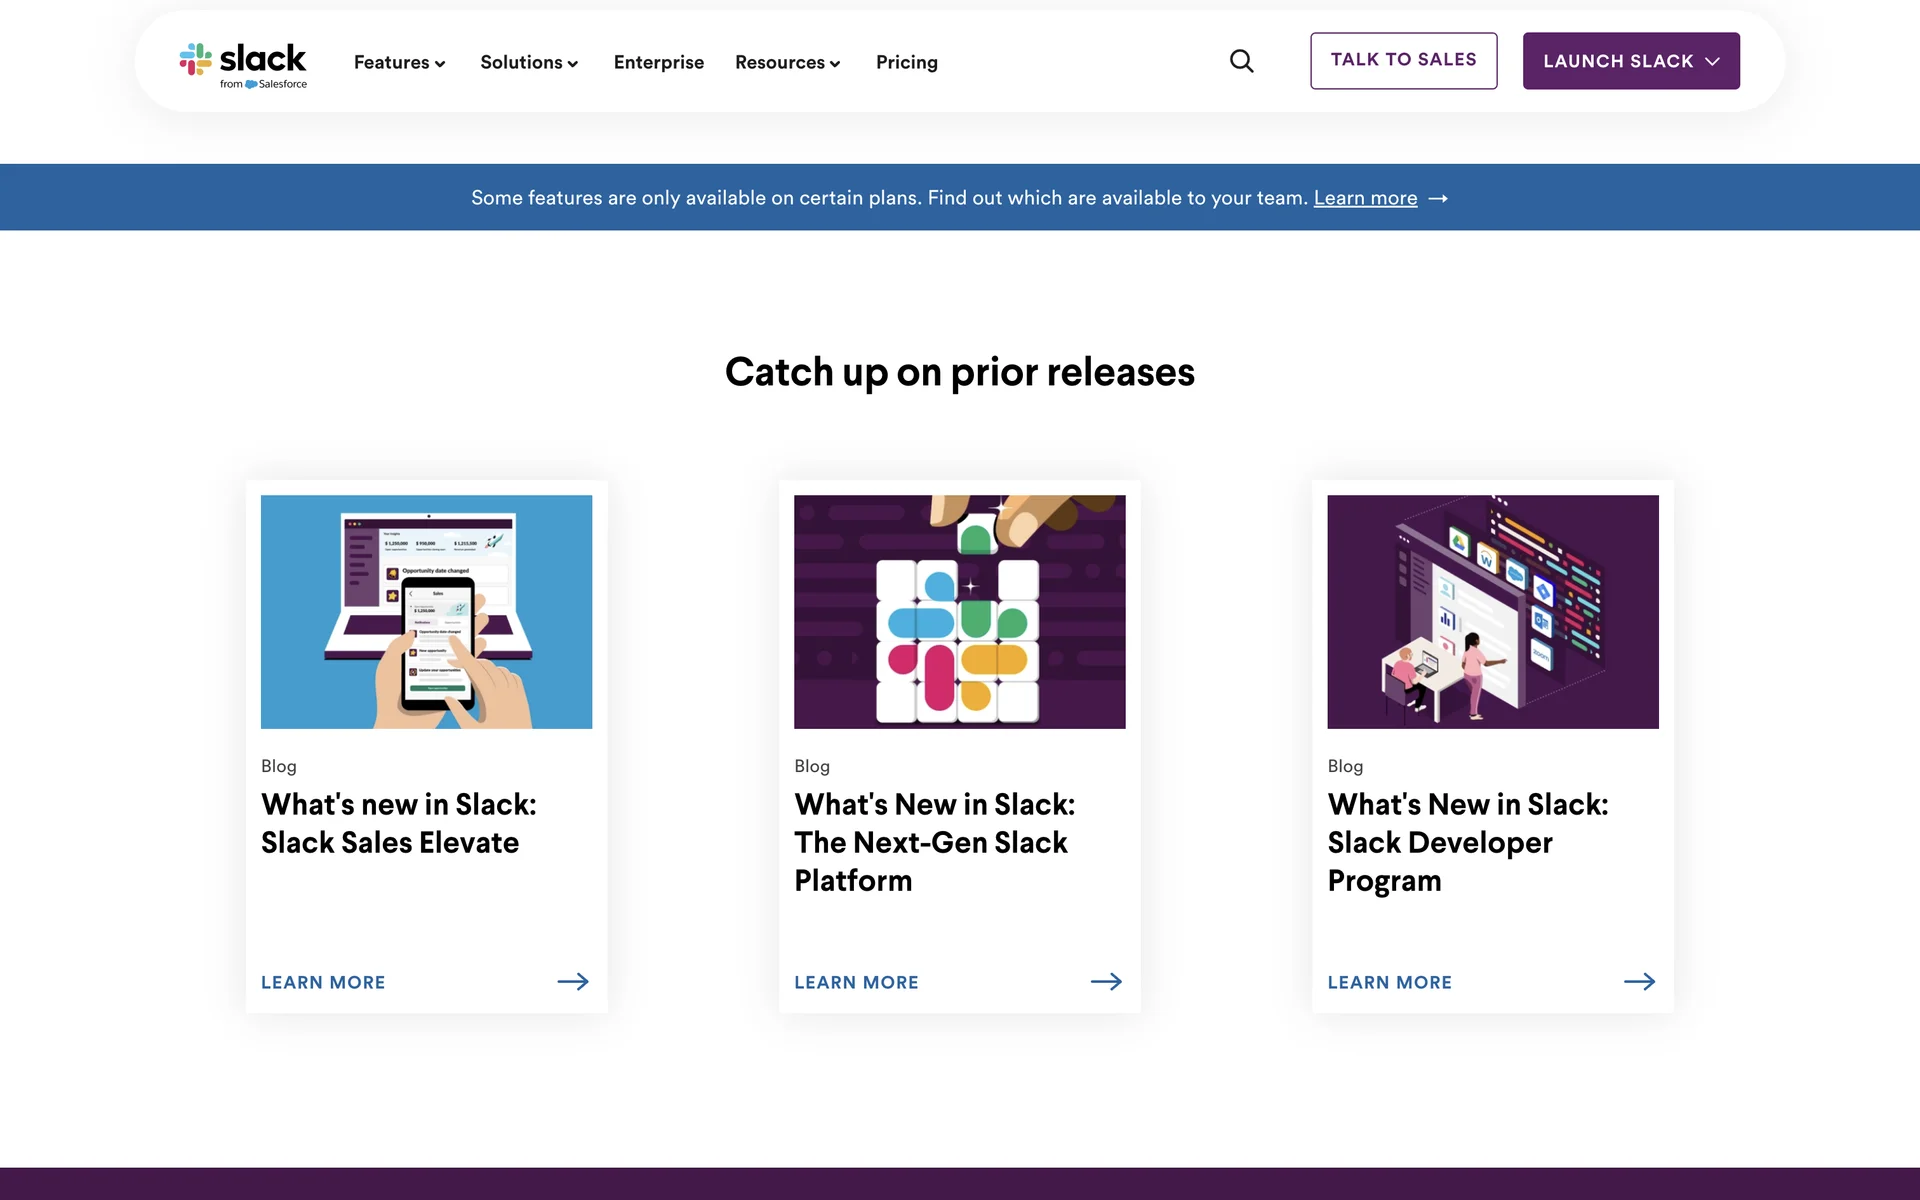The height and width of the screenshot is (1200, 1920).
Task: Click arrow icon on Next-Gen Slack Platform card
Action: pos(1106,982)
